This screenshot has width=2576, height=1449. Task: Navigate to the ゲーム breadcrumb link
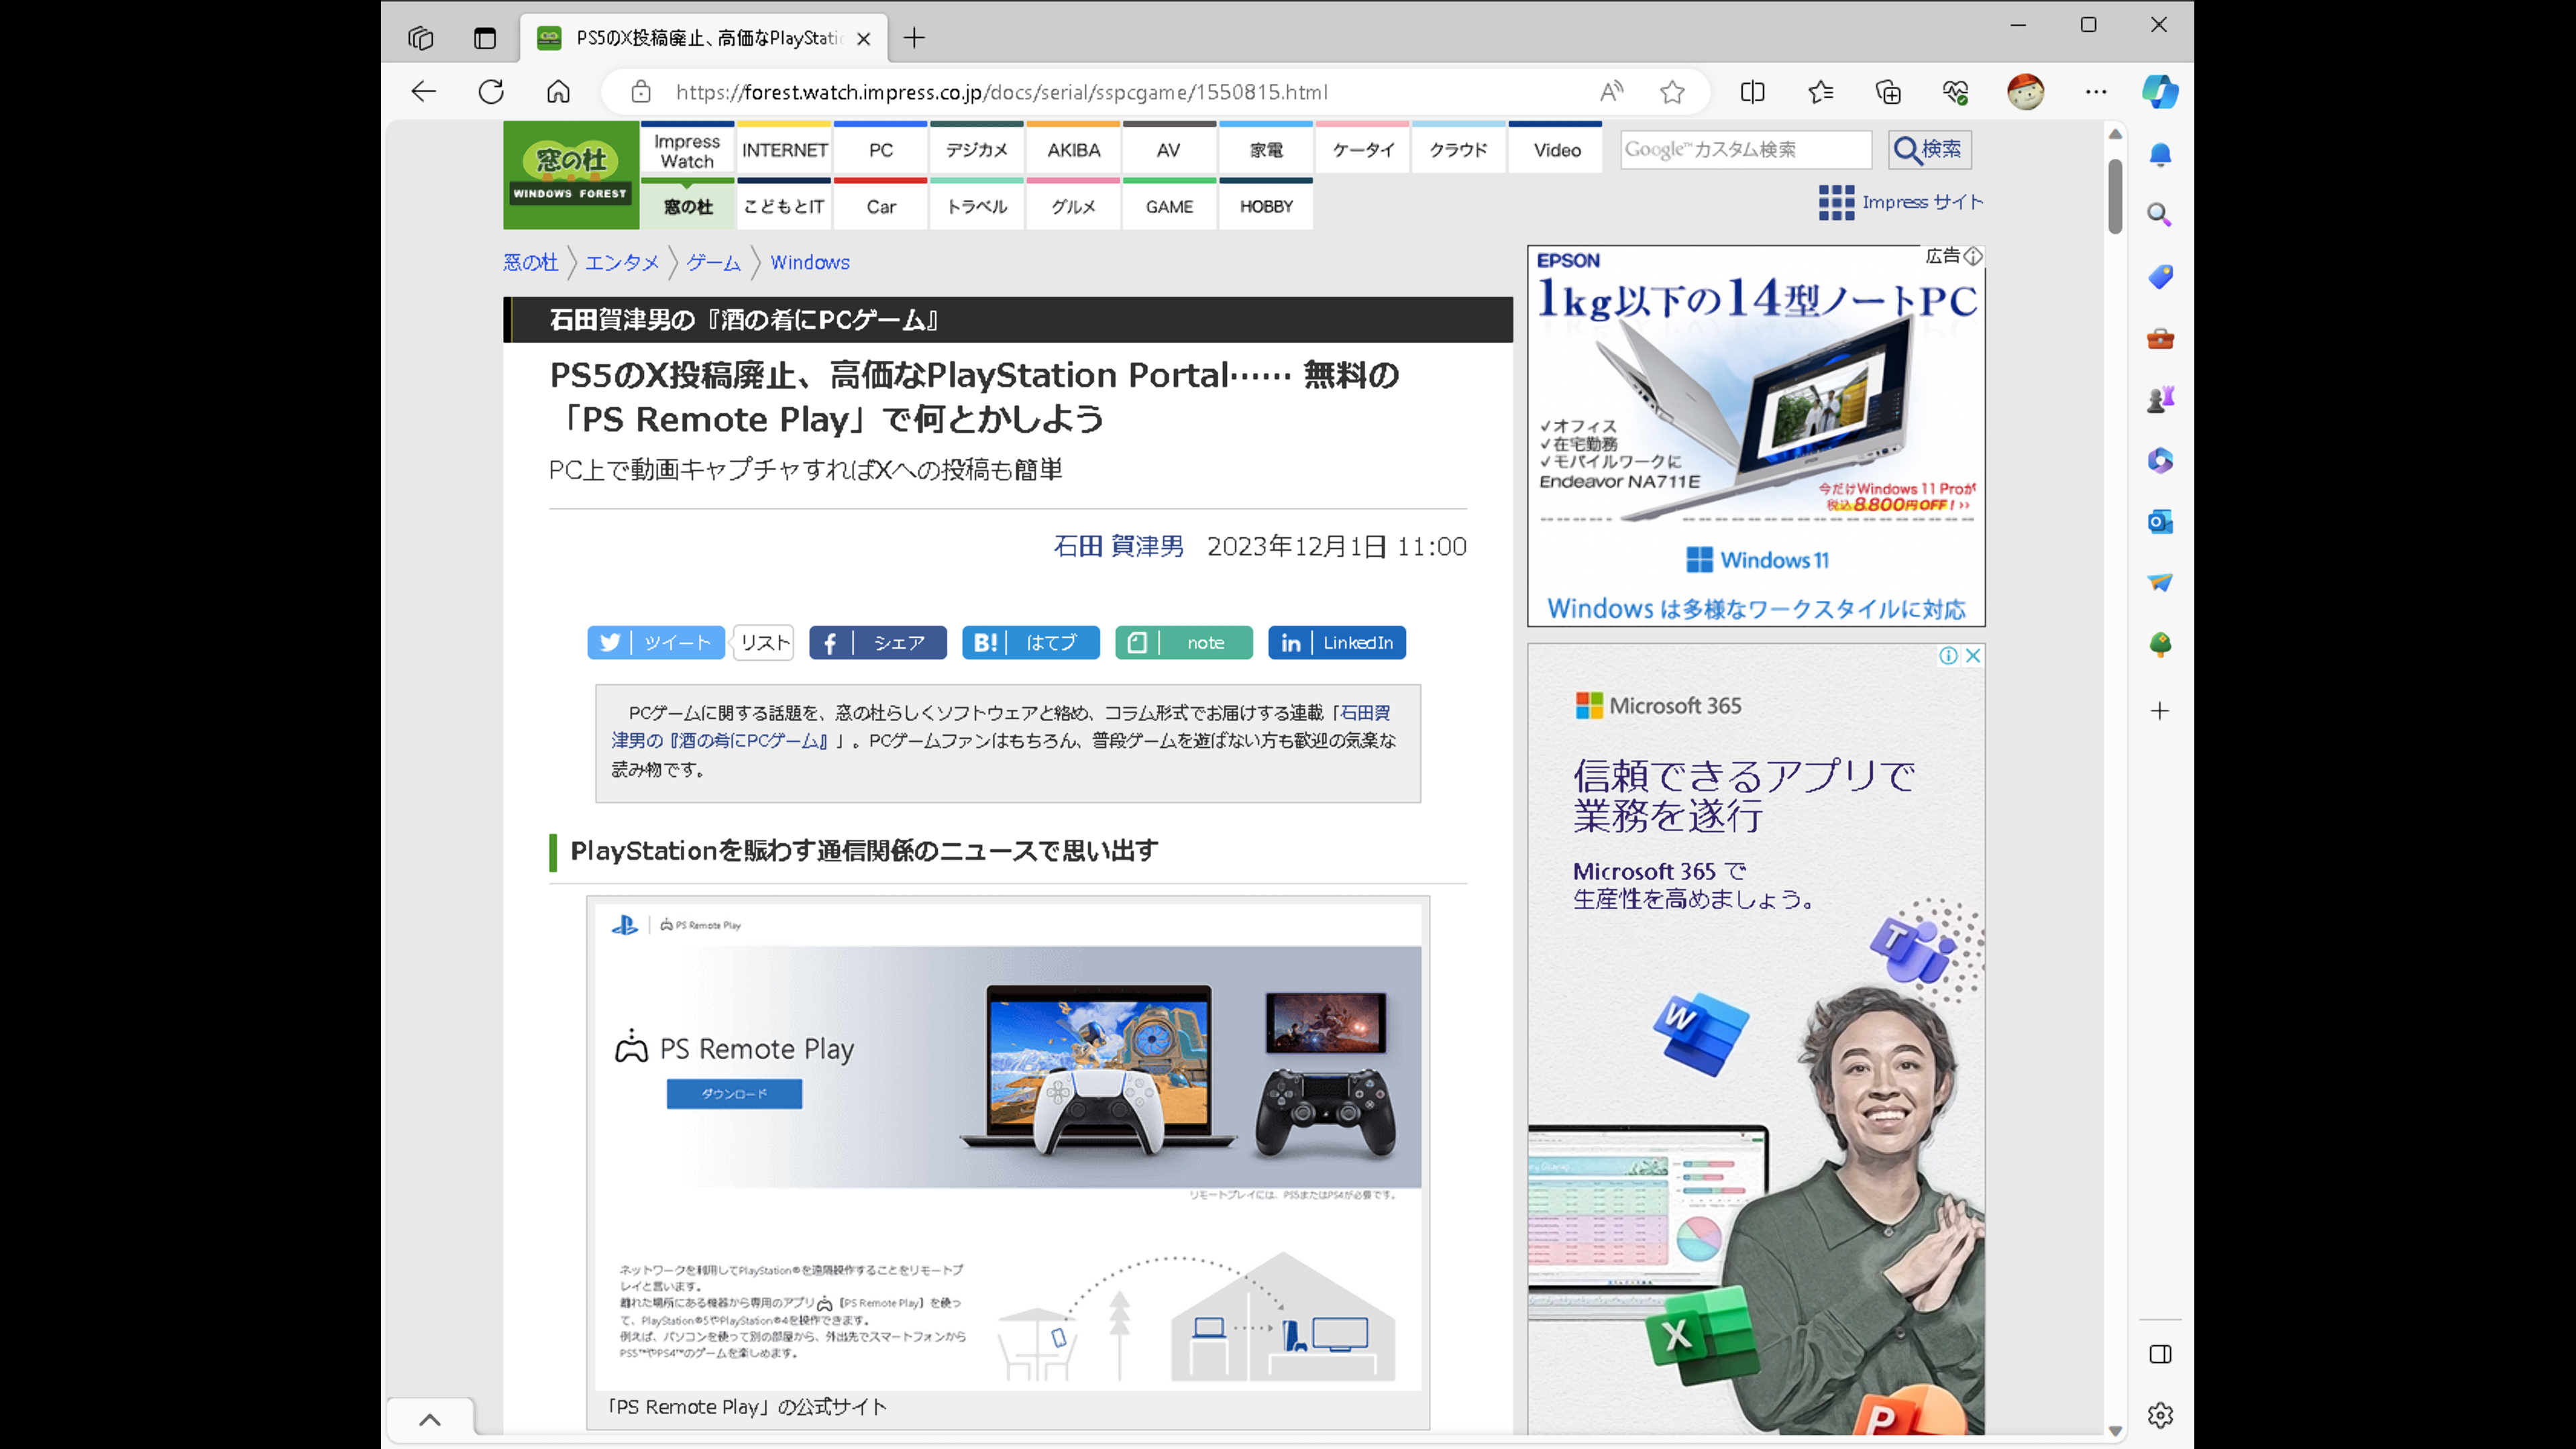click(x=713, y=262)
